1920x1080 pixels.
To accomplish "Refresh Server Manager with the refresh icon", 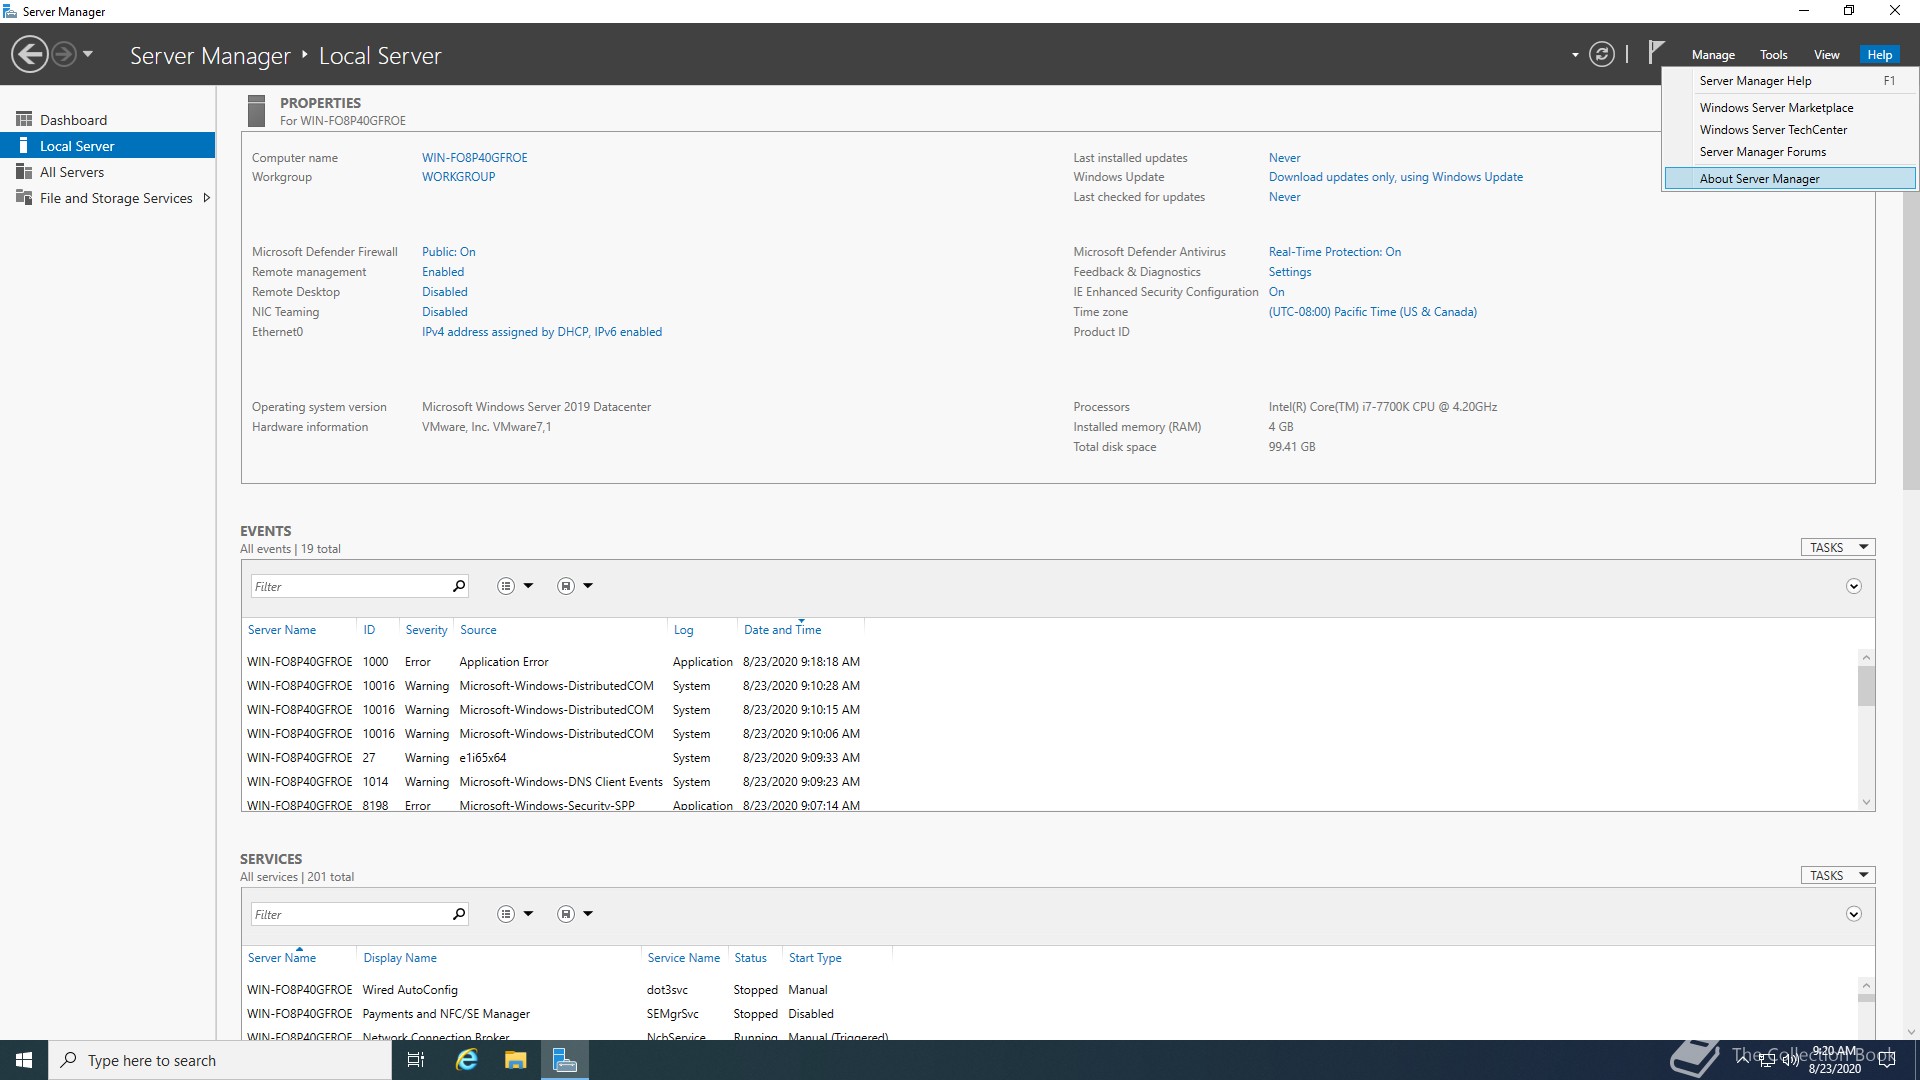I will 1602,54.
